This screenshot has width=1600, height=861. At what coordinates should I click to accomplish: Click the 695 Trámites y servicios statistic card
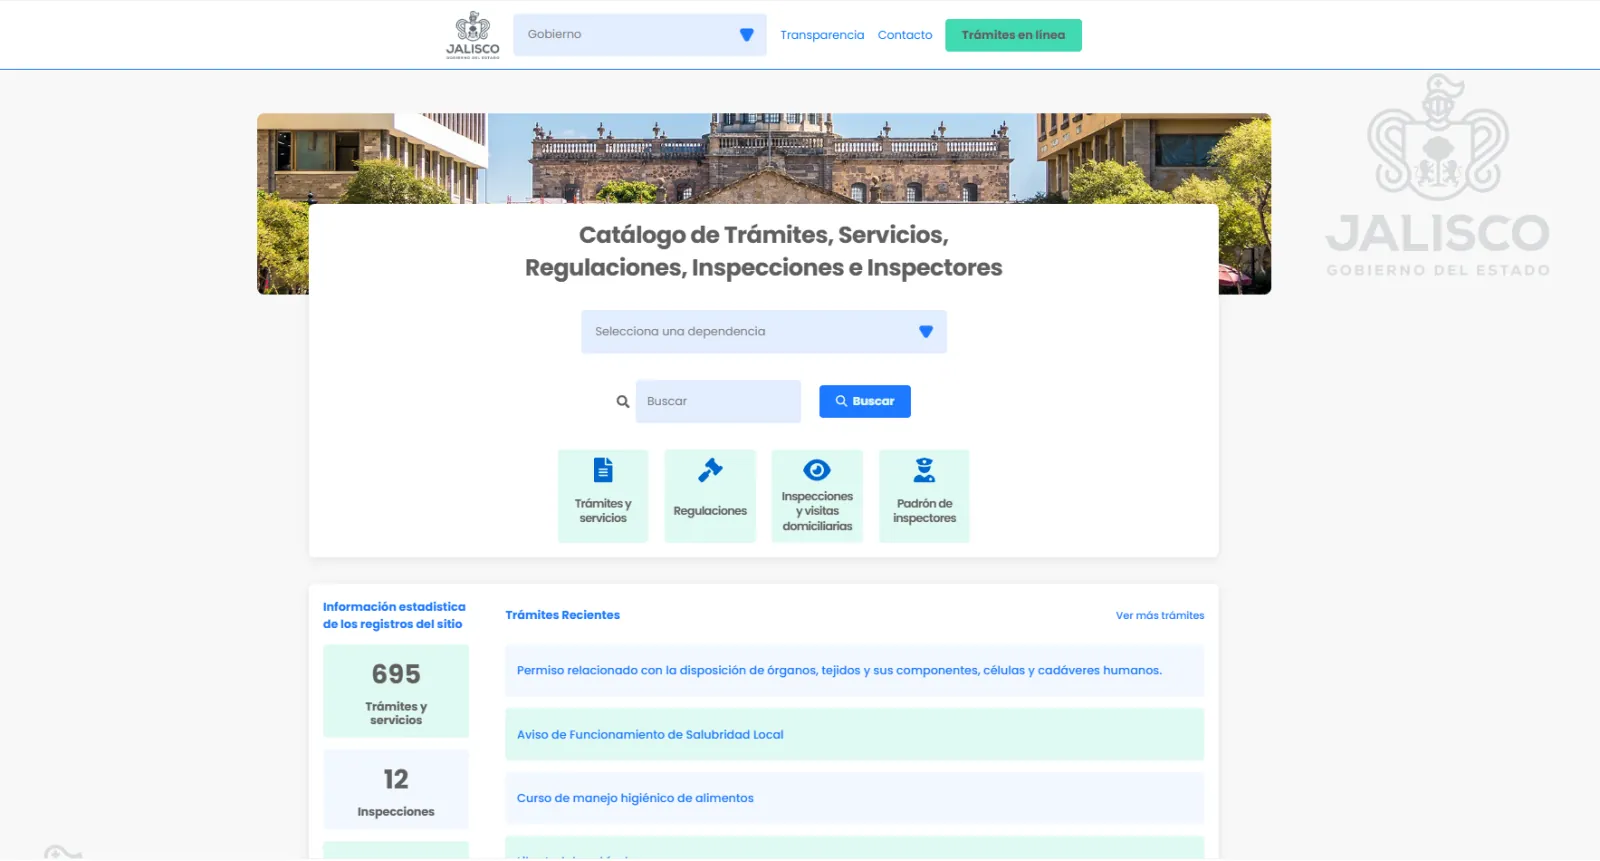click(396, 691)
